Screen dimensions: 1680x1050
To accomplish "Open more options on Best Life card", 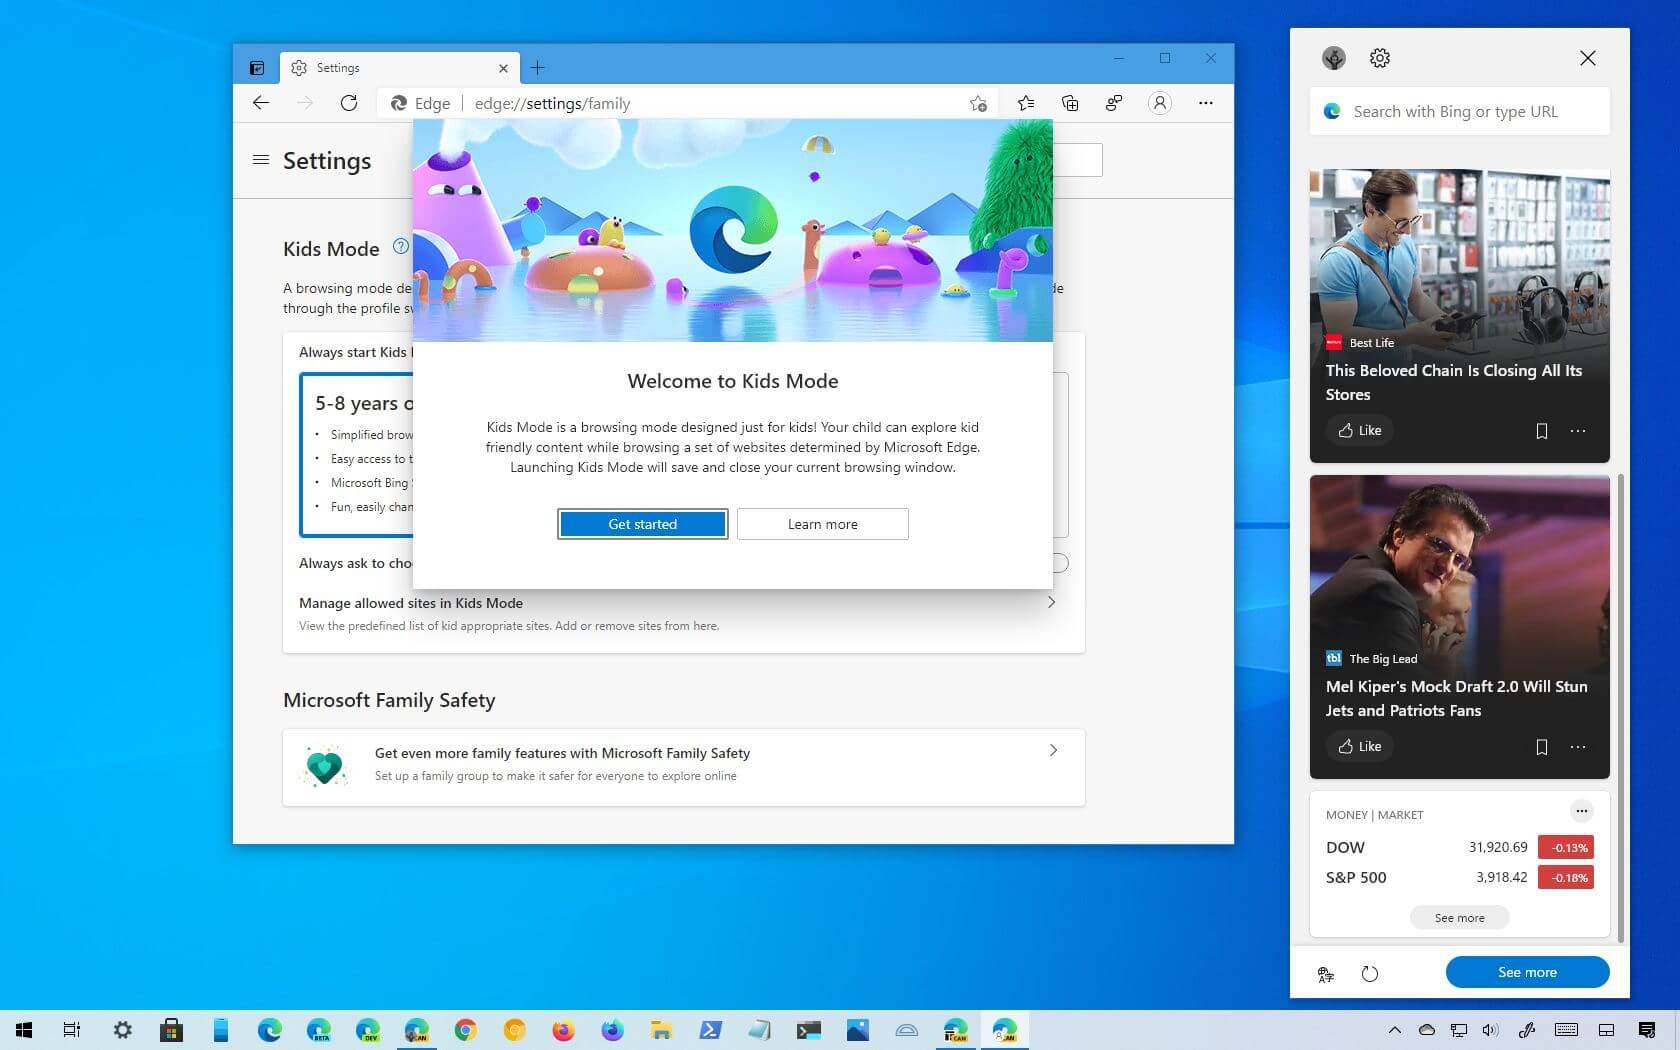I will click(1578, 431).
